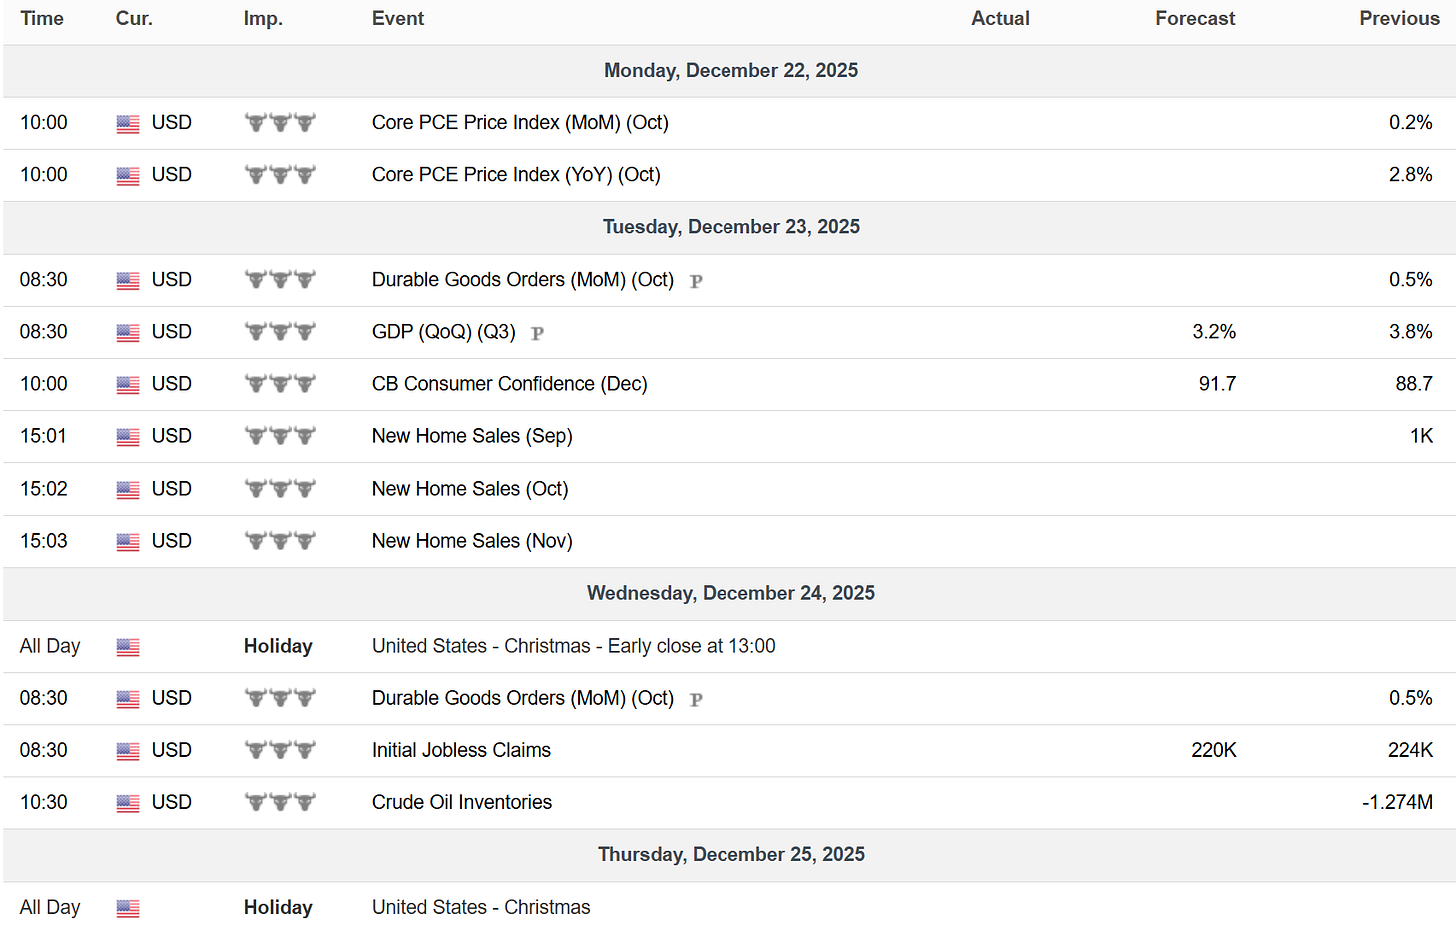Open the CB Consumer Confidence (Dec) event
Screen dimensions: 1456x927
pos(509,384)
